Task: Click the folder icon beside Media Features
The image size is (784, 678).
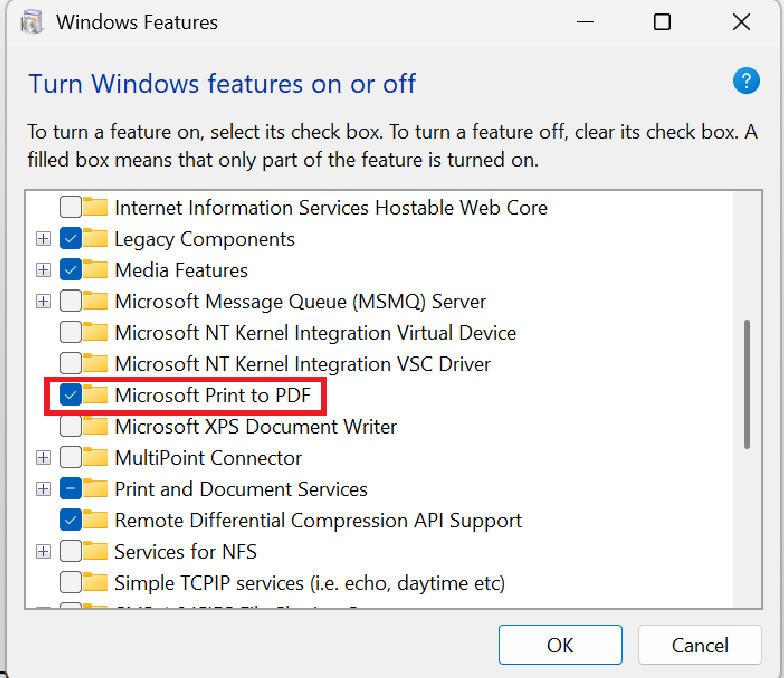Action: coord(96,270)
